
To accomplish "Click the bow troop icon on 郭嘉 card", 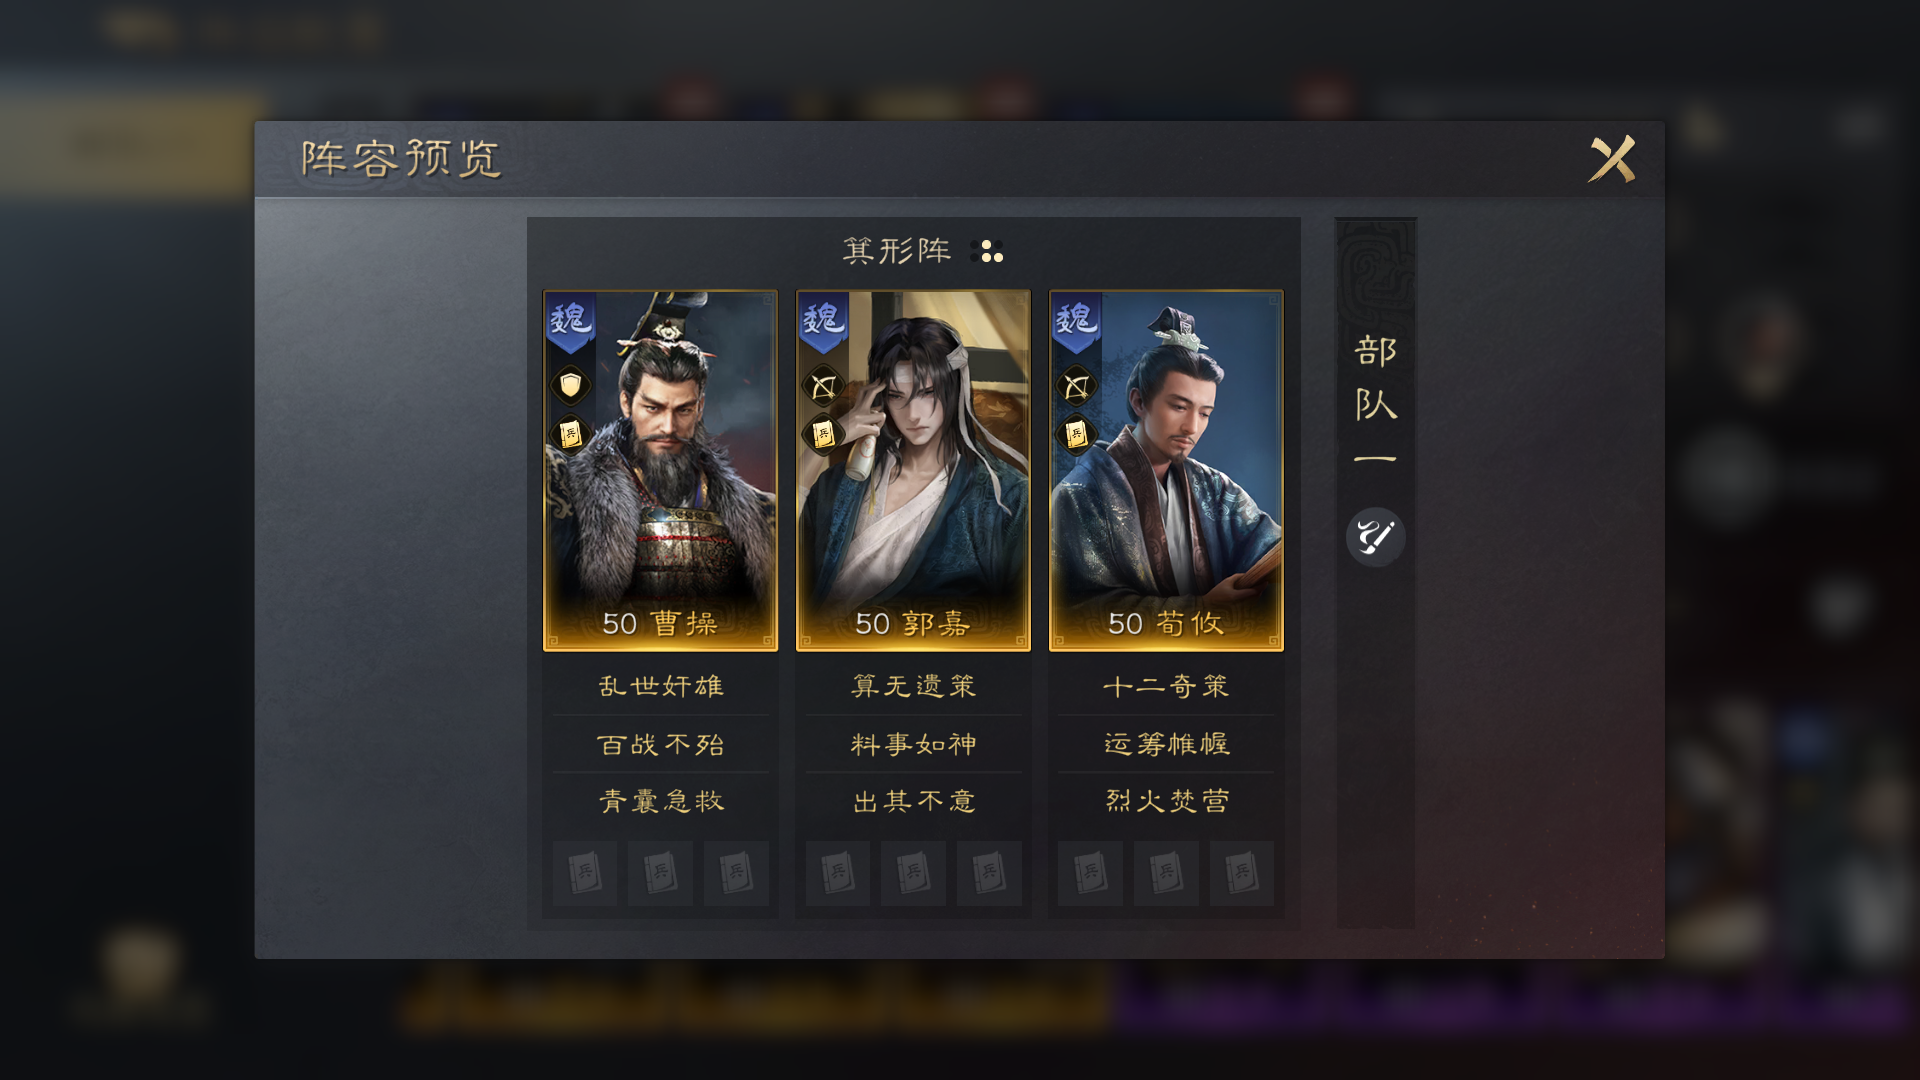I will pos(823,385).
